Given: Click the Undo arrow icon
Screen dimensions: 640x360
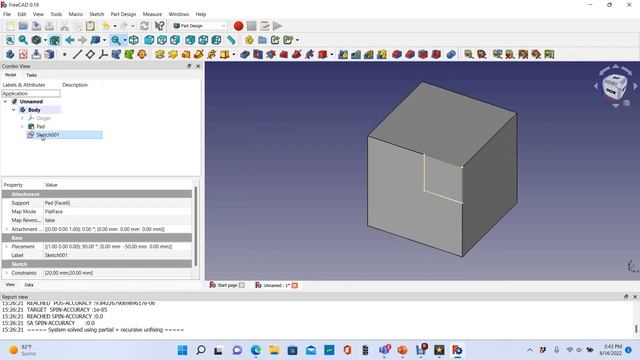Looking at the screenshot, I should [x=106, y=26].
